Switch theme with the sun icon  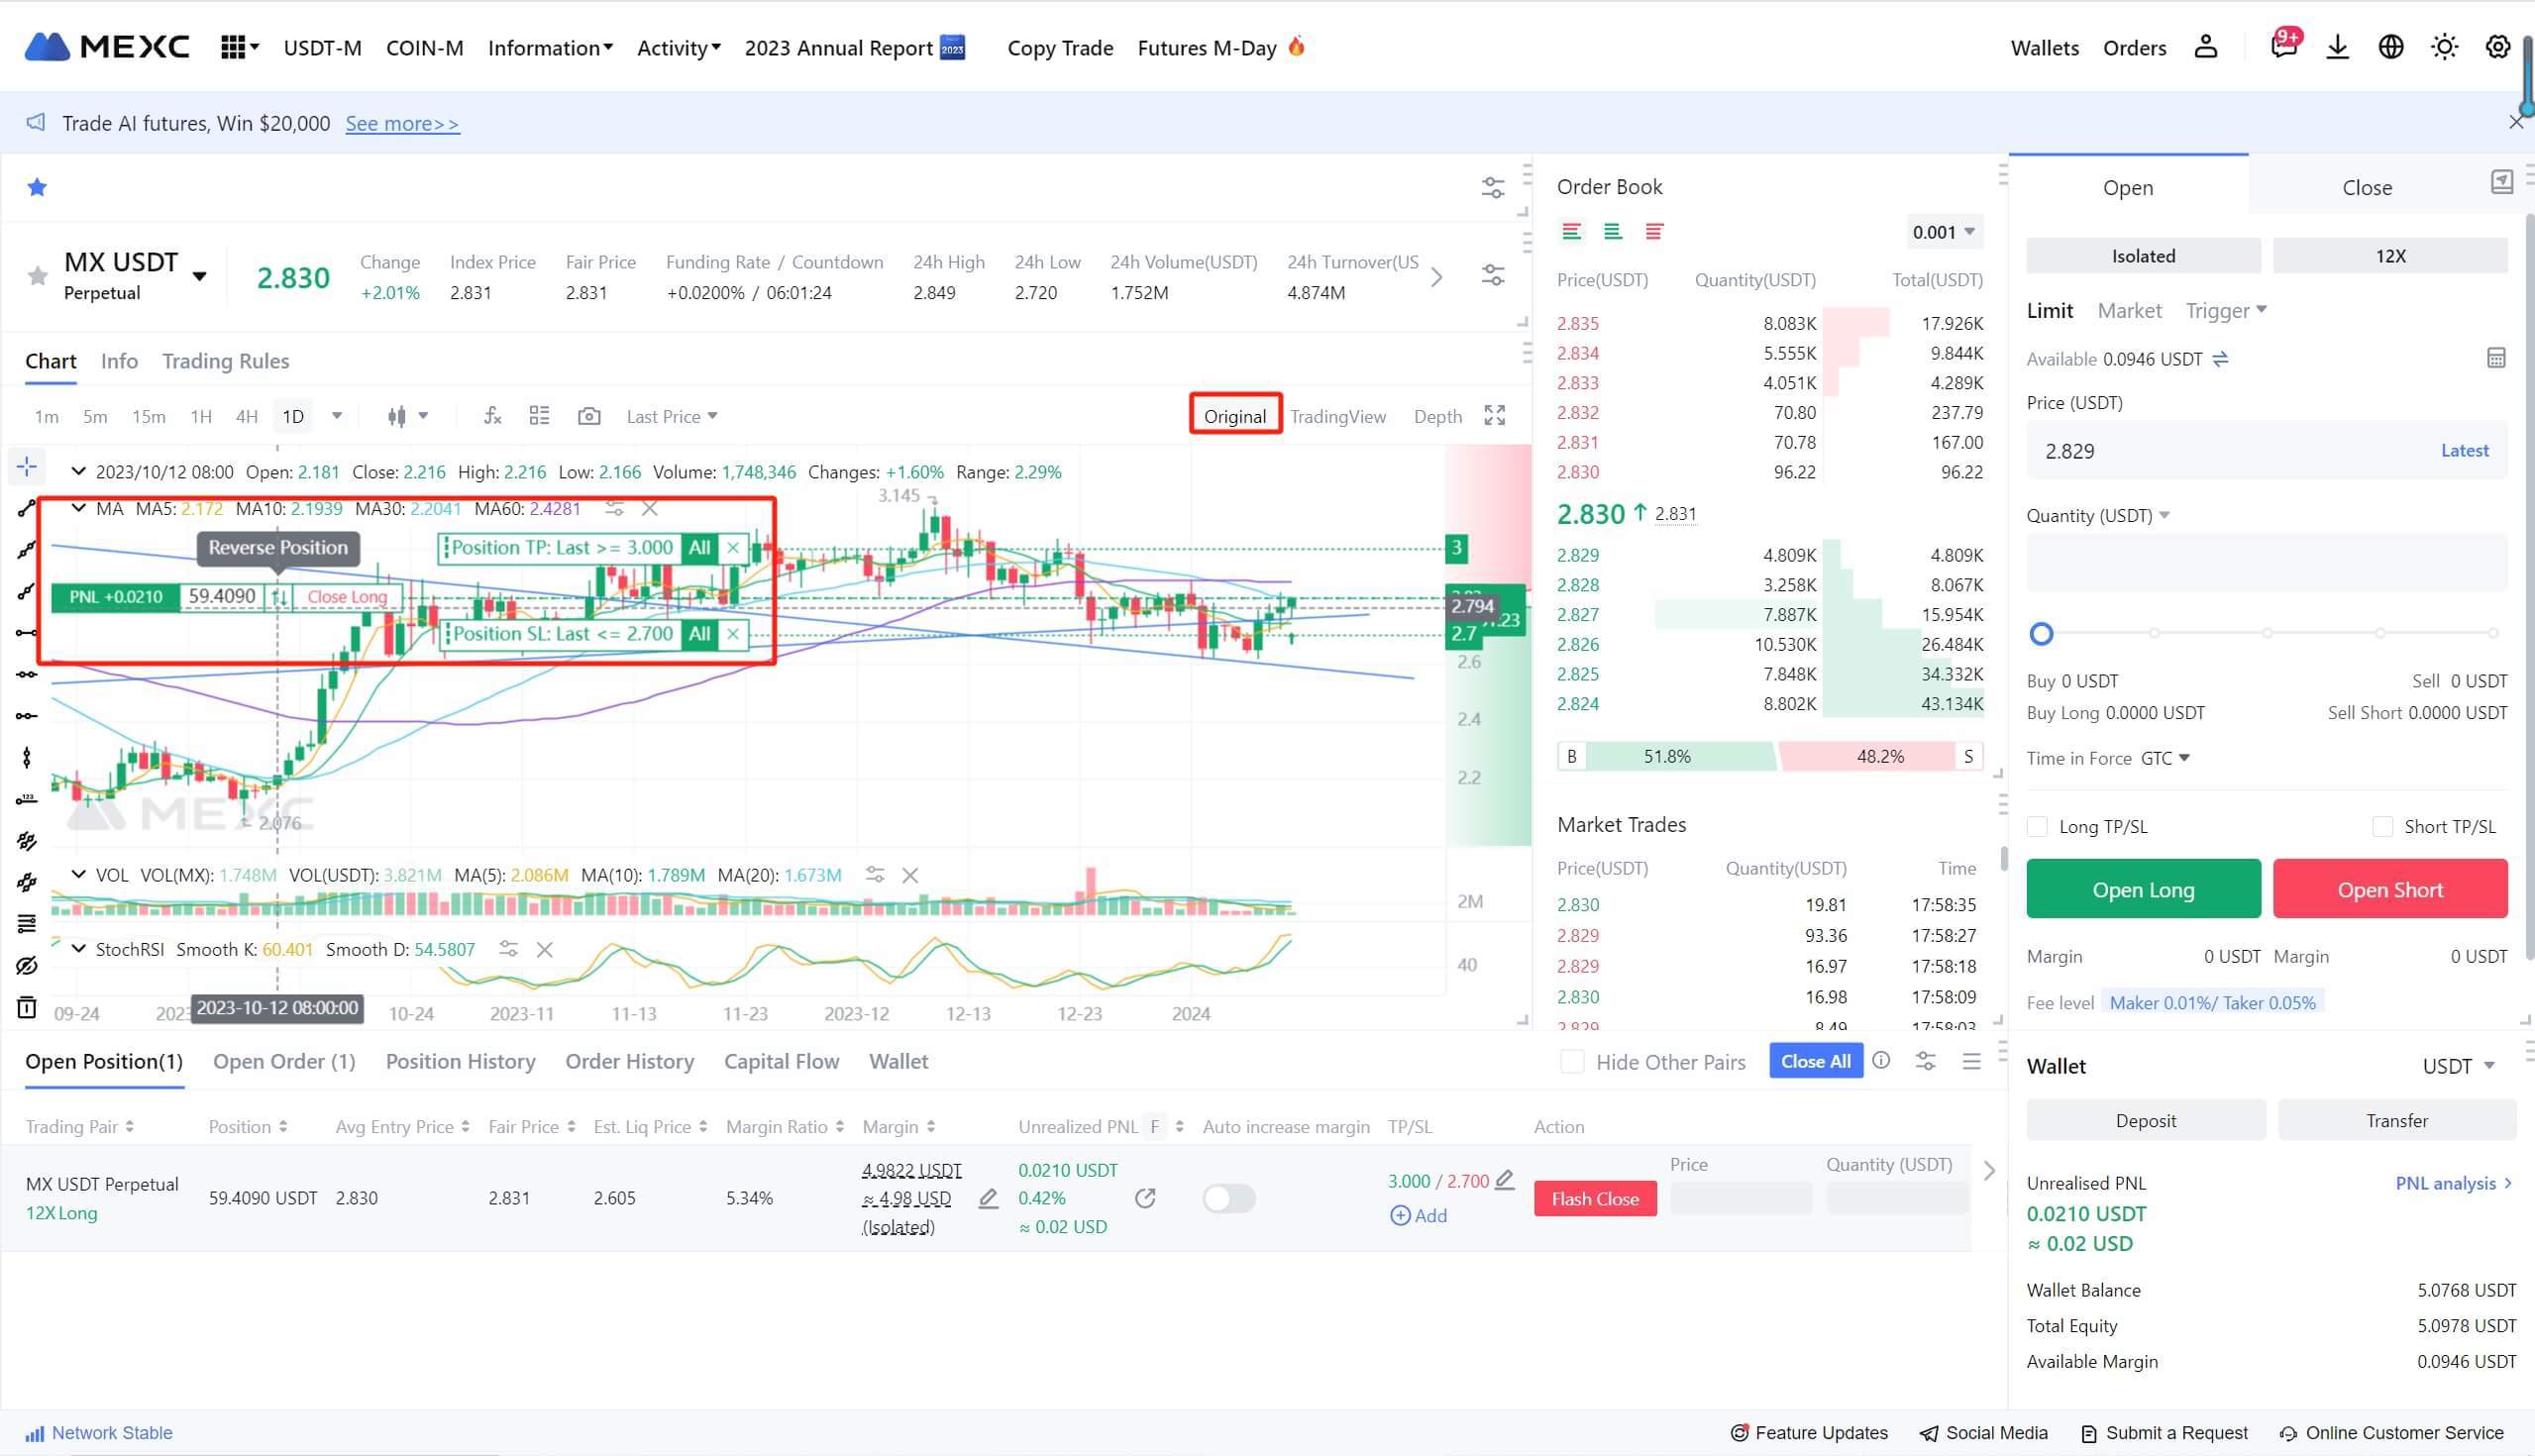(x=2444, y=47)
